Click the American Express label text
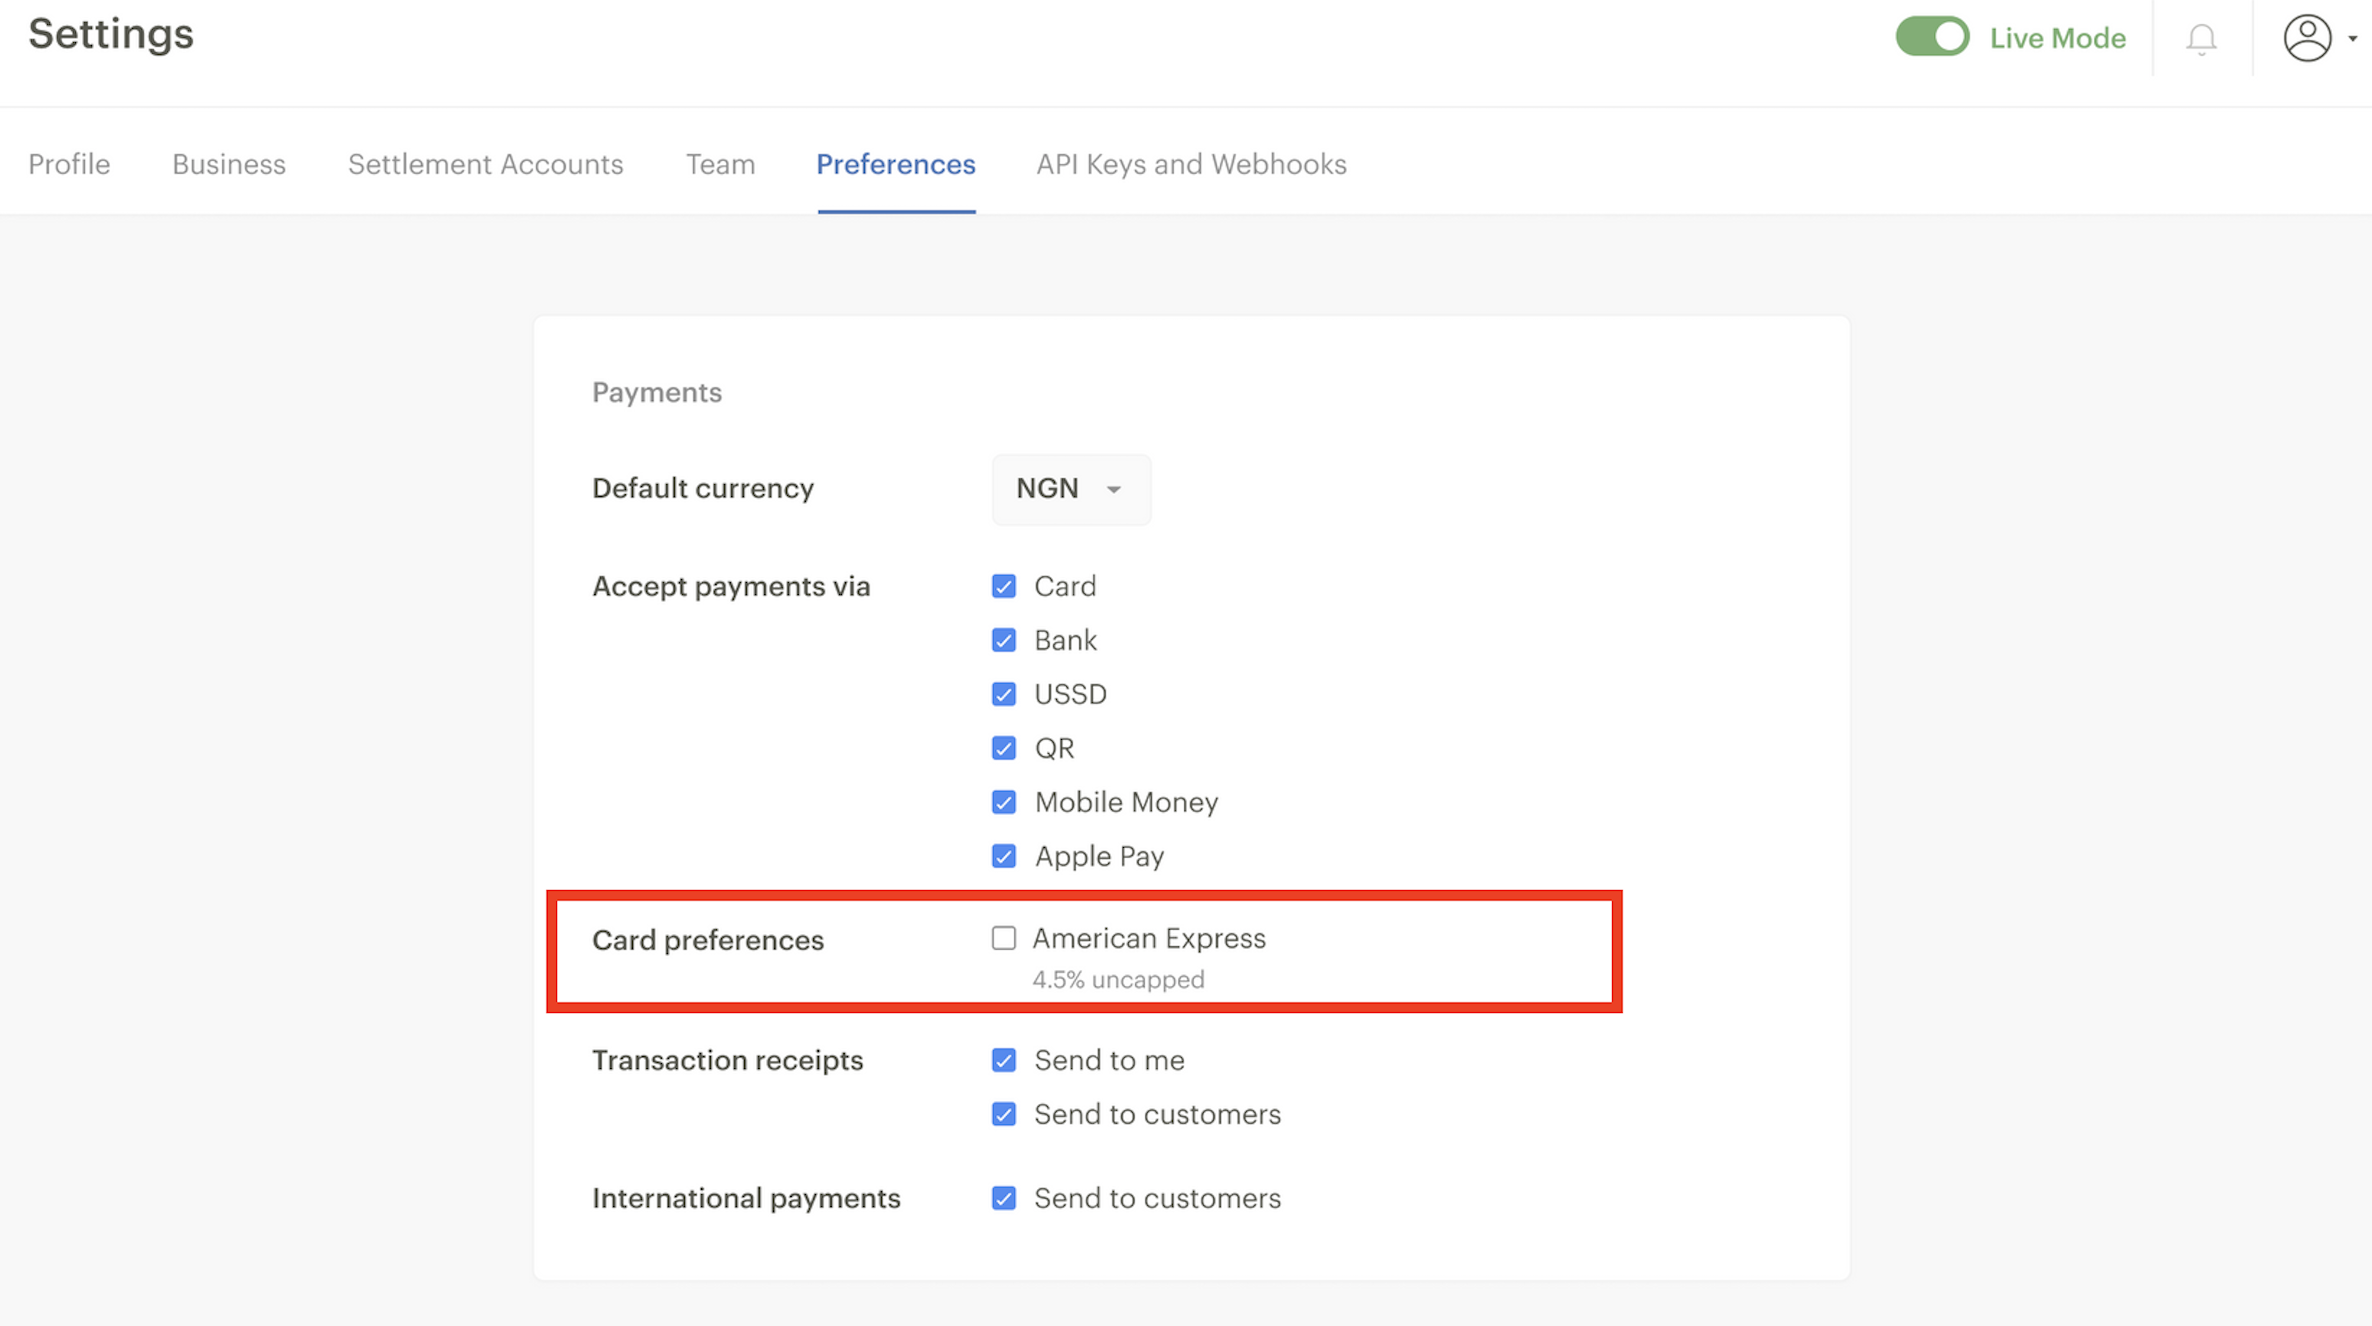2372x1326 pixels. [1149, 938]
